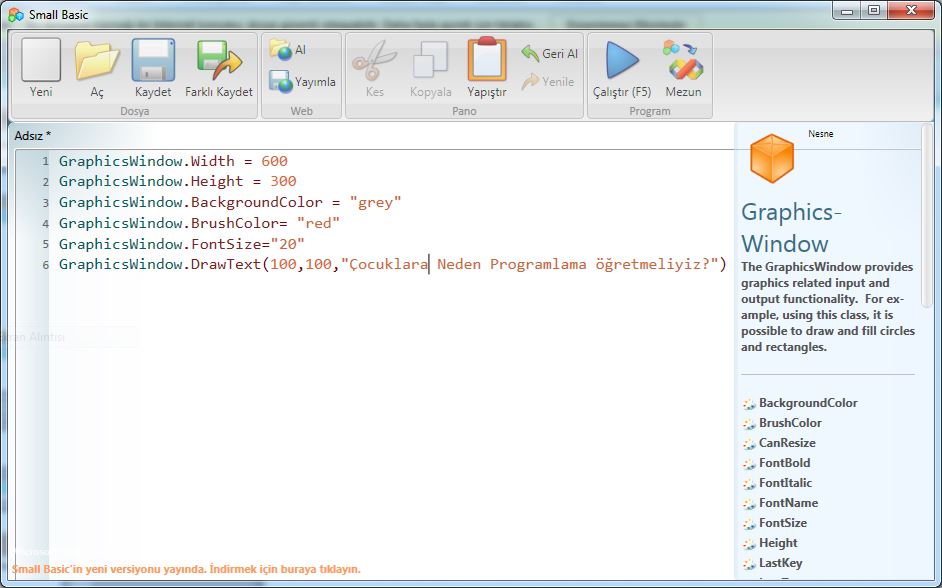Click the Kopyala (Copy) icon
The height and width of the screenshot is (588, 942).
coord(431,59)
